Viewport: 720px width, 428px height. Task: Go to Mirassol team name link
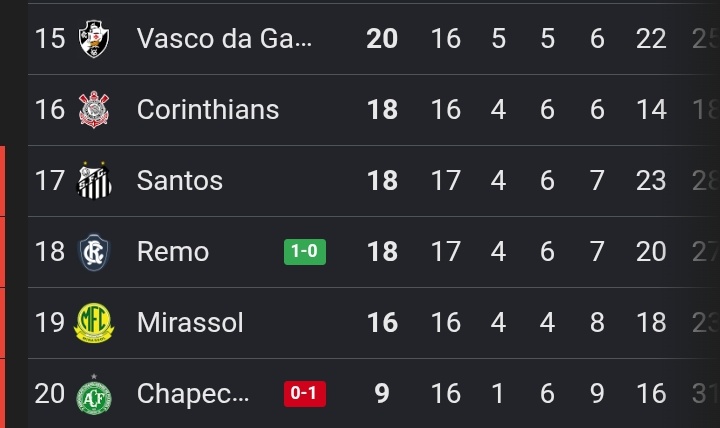click(190, 322)
